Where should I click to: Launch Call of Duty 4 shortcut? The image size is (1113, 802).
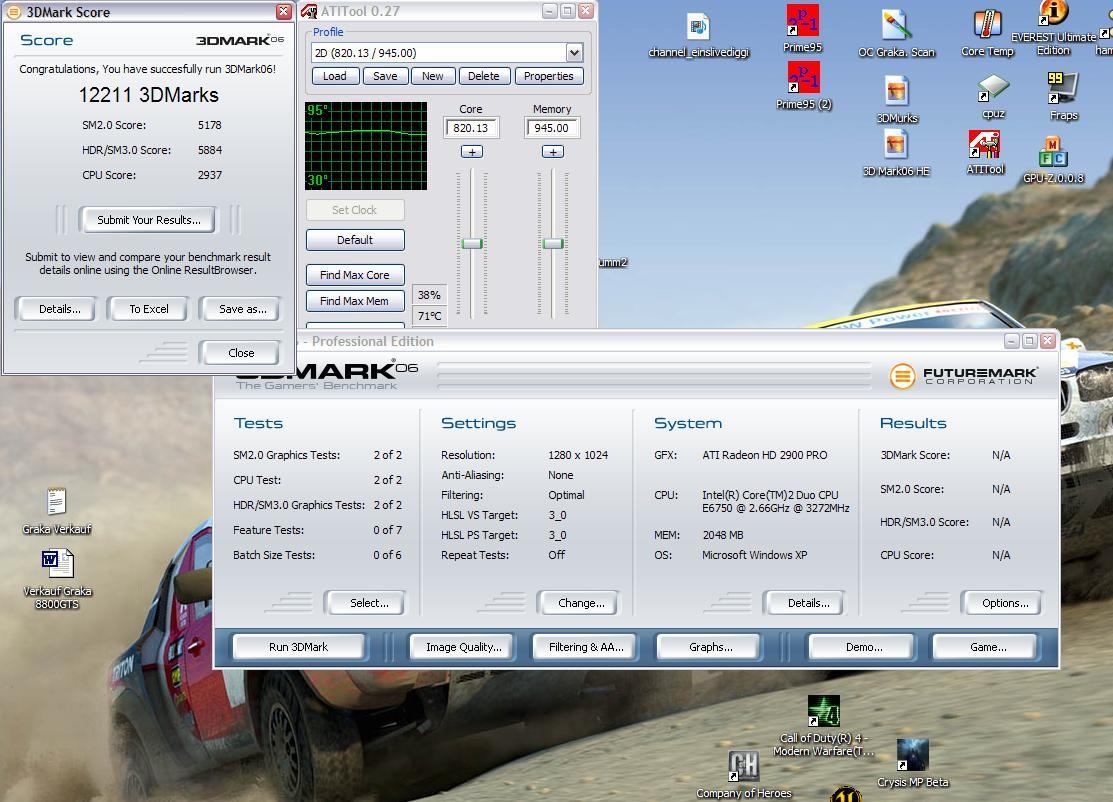tap(823, 725)
